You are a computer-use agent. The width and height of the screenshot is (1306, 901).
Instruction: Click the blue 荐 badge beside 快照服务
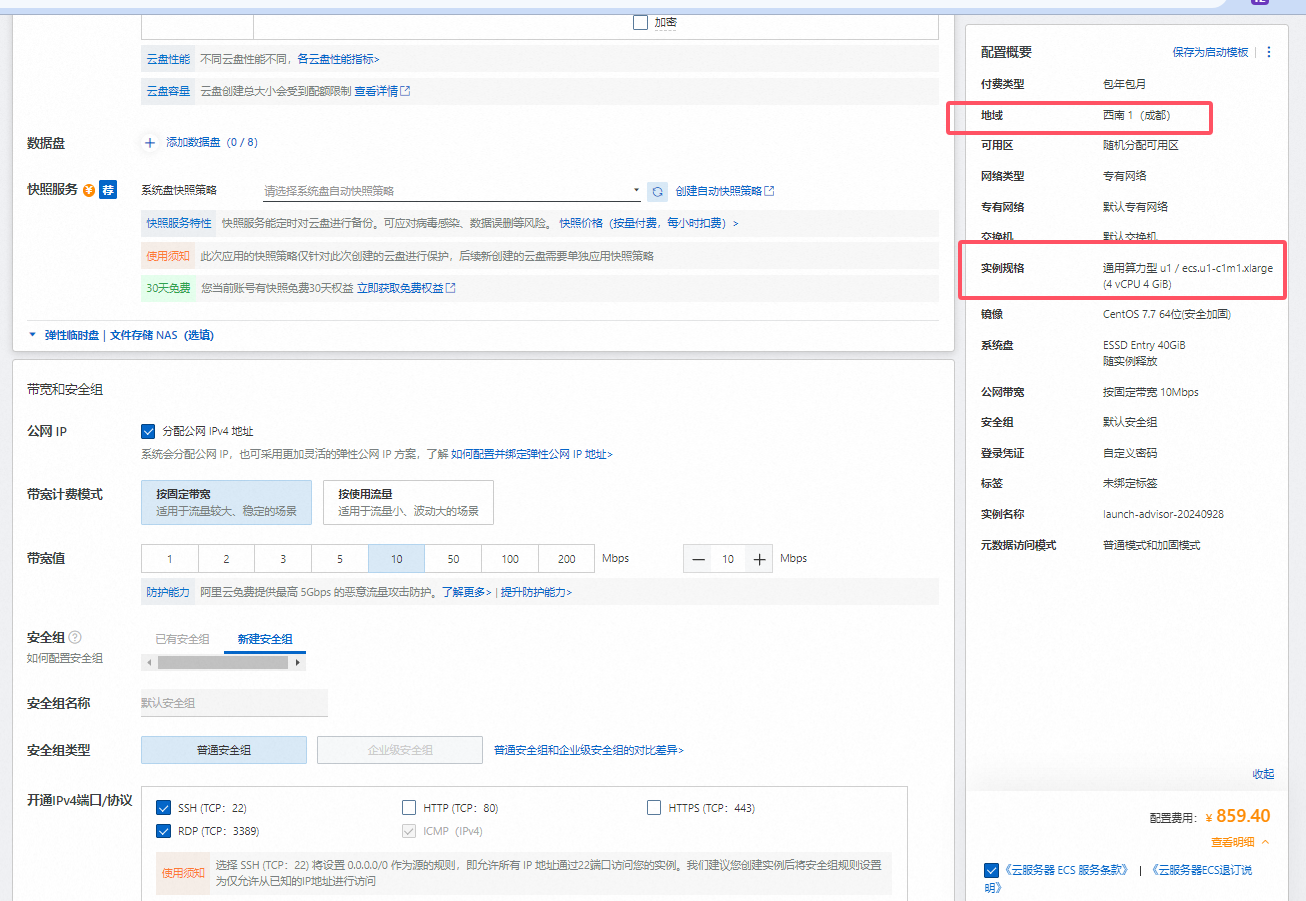coord(108,190)
